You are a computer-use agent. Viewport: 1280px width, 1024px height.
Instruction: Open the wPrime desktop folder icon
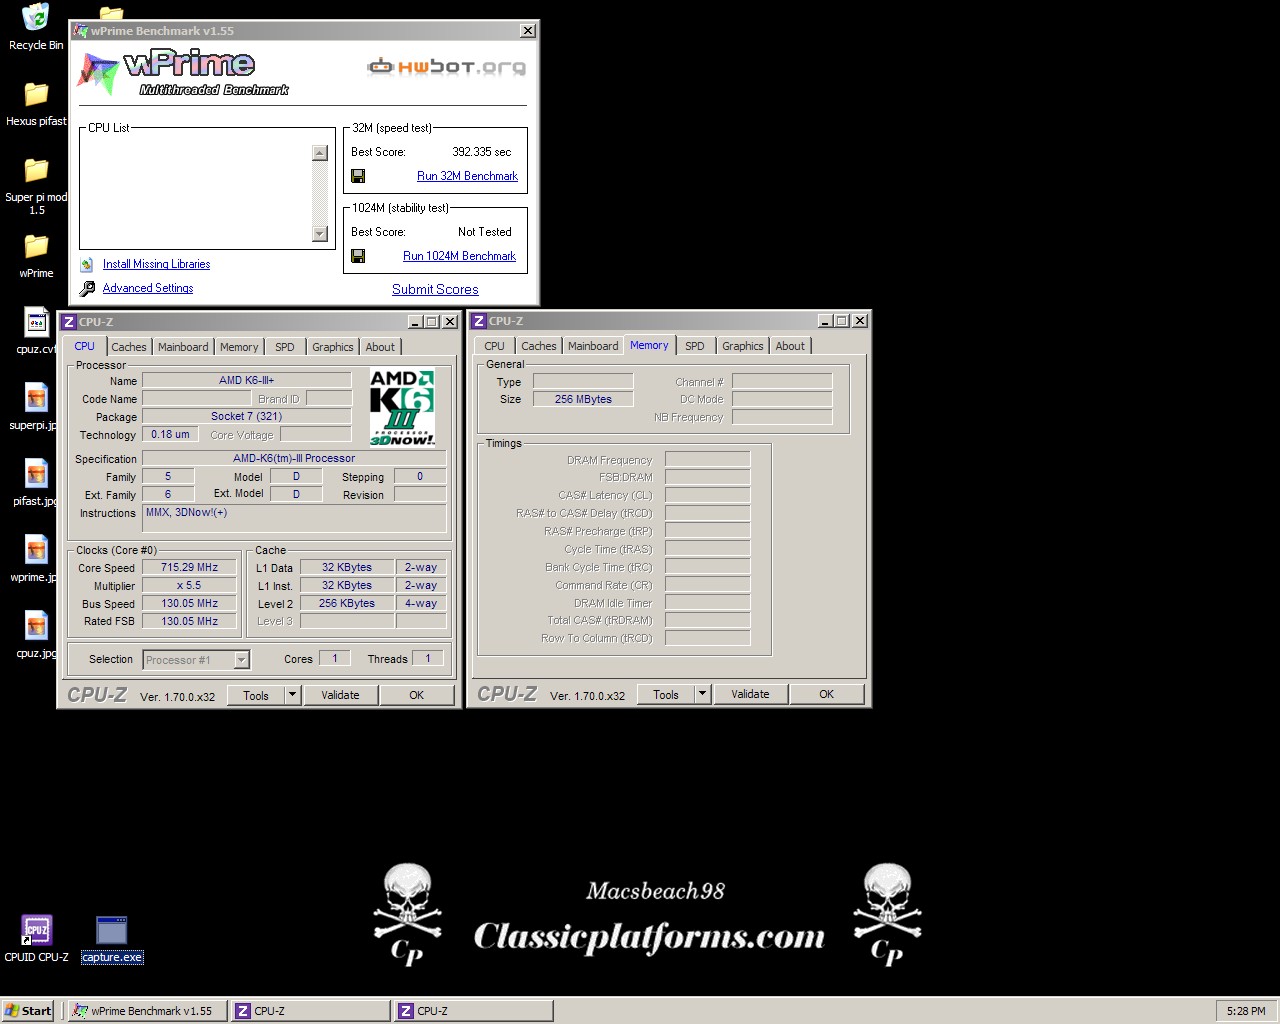click(36, 247)
